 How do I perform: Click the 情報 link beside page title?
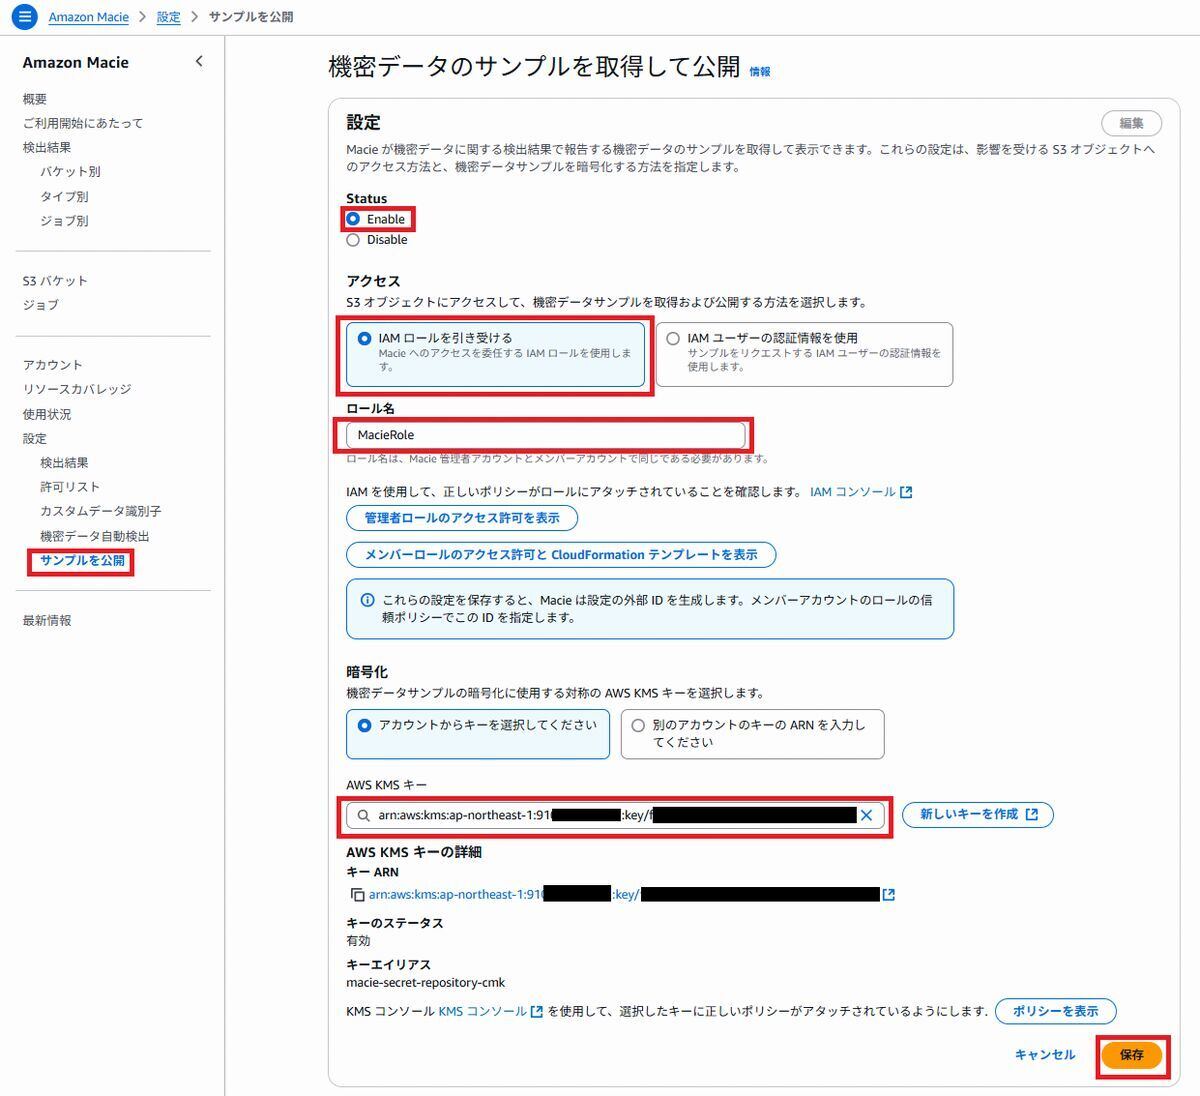point(760,72)
